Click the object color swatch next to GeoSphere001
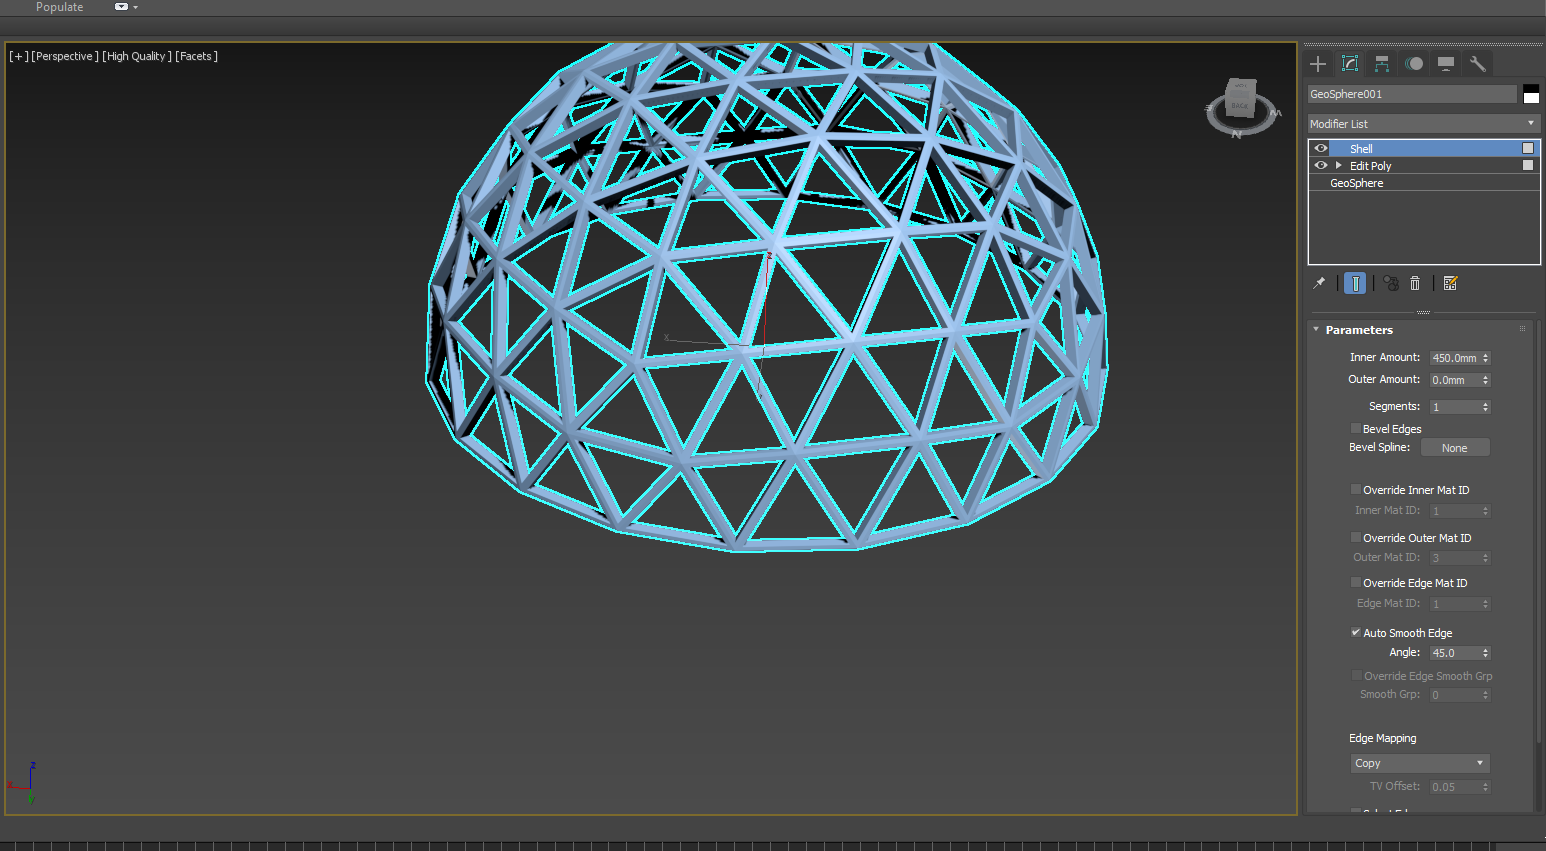 coord(1530,93)
